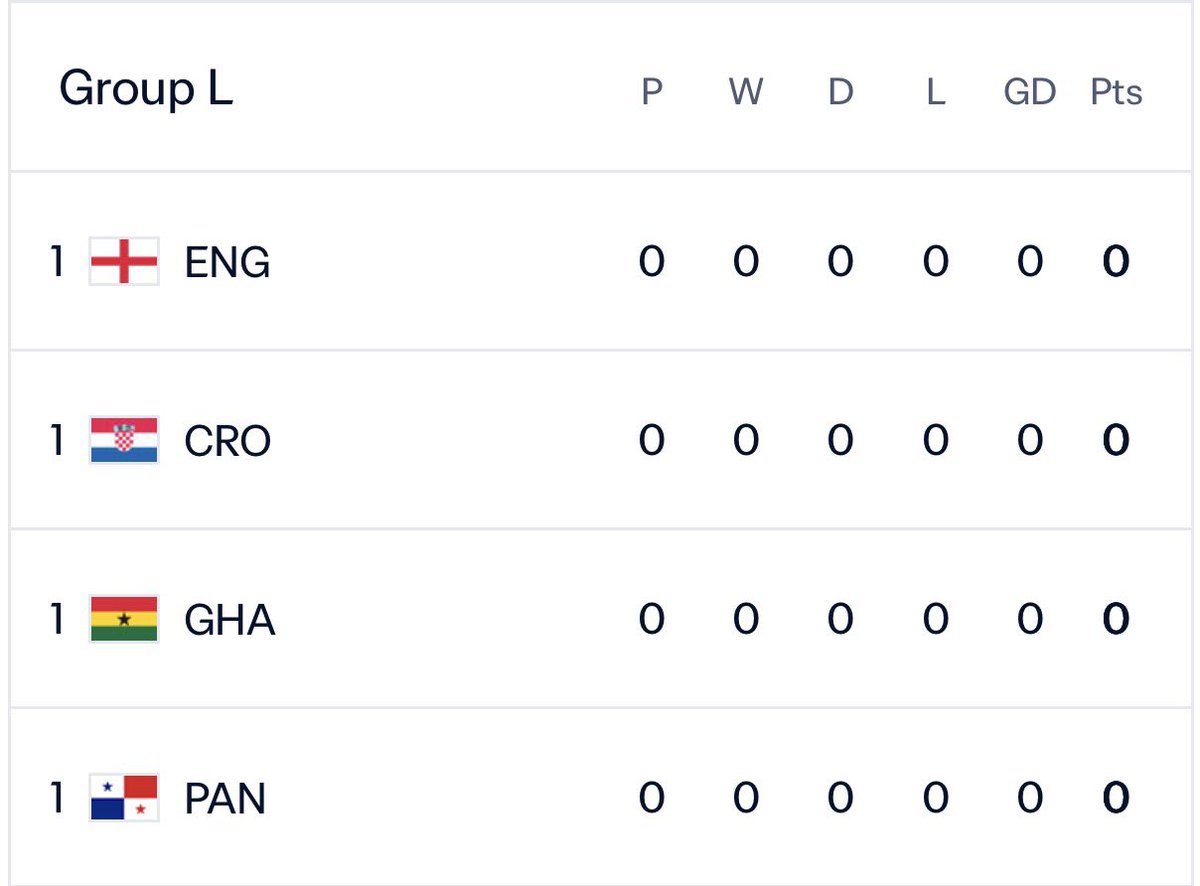The image size is (1200, 886).
Task: Click the P column header
Action: [x=652, y=92]
